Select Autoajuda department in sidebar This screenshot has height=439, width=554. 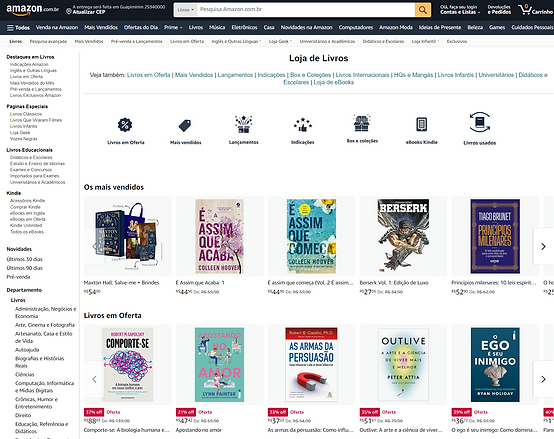point(27,350)
